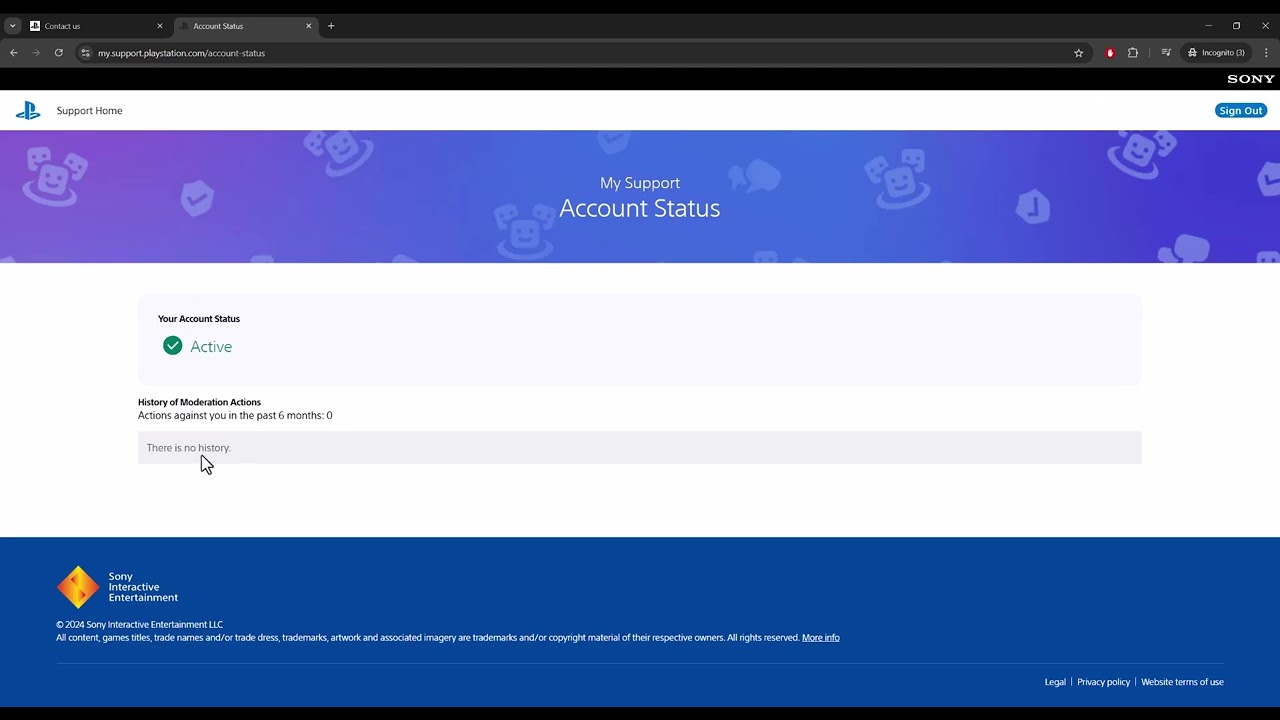The height and width of the screenshot is (720, 1280).
Task: Click the Incognito (3) indicator
Action: coord(1216,53)
